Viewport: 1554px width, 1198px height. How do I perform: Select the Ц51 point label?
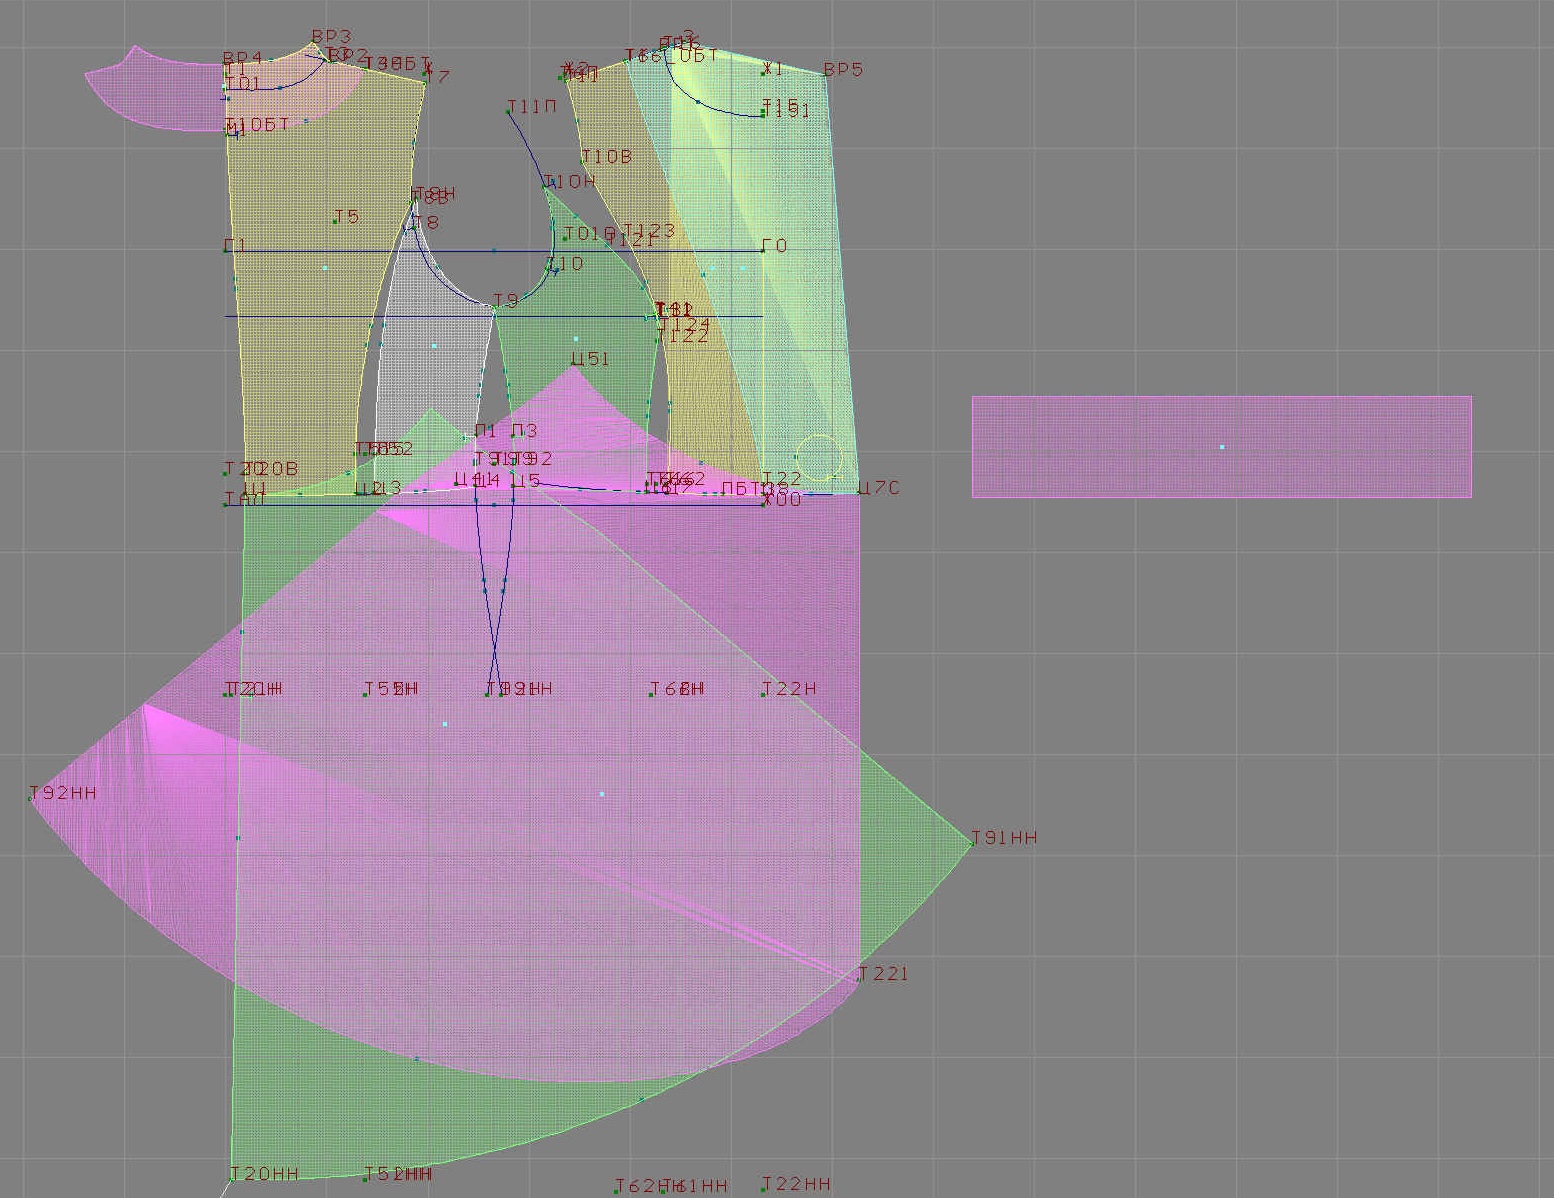tap(589, 359)
